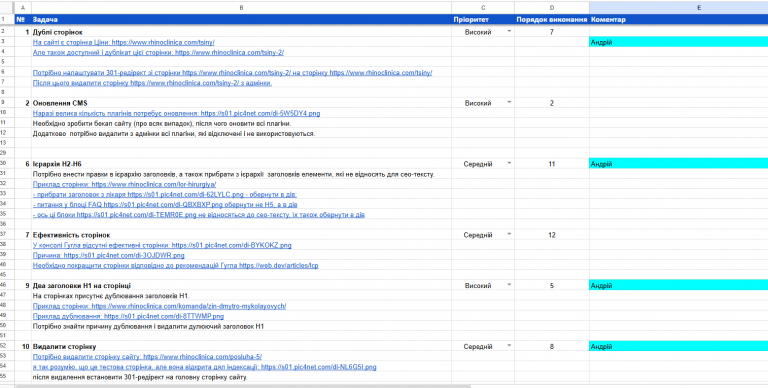Select the Ефективність сторінок cell
The width and height of the screenshot is (768, 388).
click(241, 235)
